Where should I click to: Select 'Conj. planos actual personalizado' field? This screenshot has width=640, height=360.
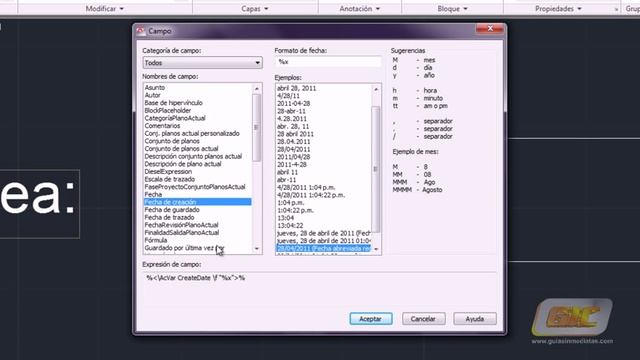192,133
